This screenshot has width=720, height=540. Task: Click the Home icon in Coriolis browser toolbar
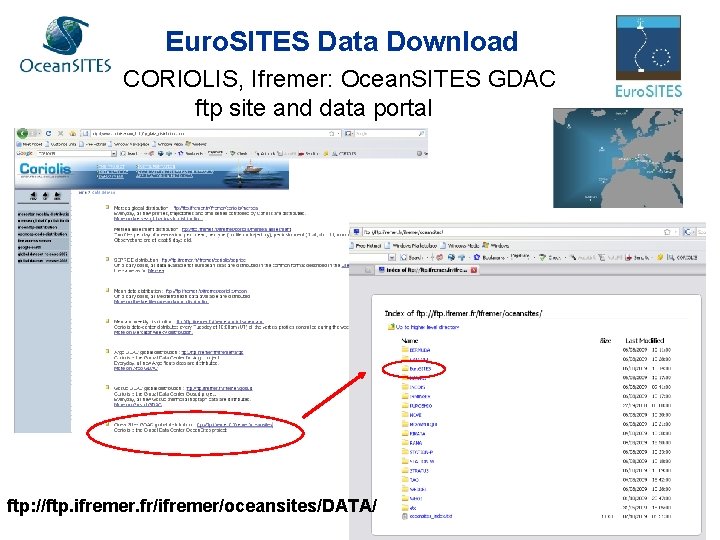pyautogui.click(x=73, y=133)
